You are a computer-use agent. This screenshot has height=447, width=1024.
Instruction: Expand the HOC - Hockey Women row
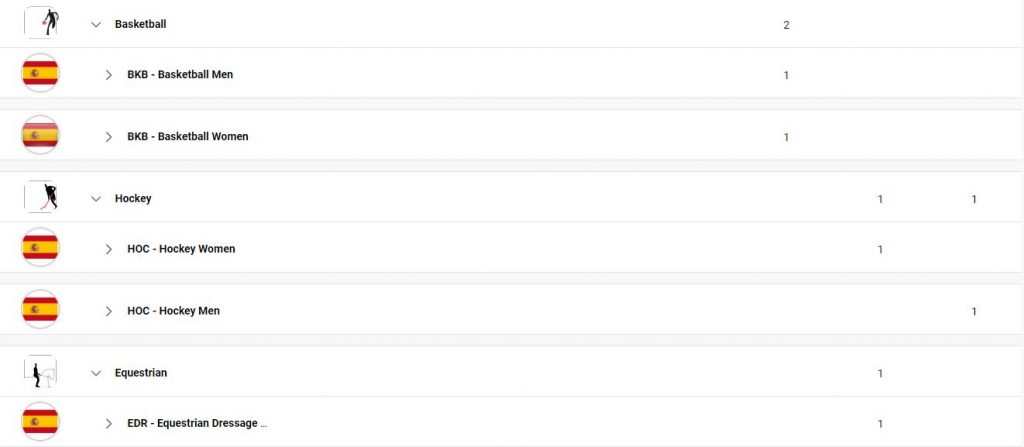[x=108, y=249]
